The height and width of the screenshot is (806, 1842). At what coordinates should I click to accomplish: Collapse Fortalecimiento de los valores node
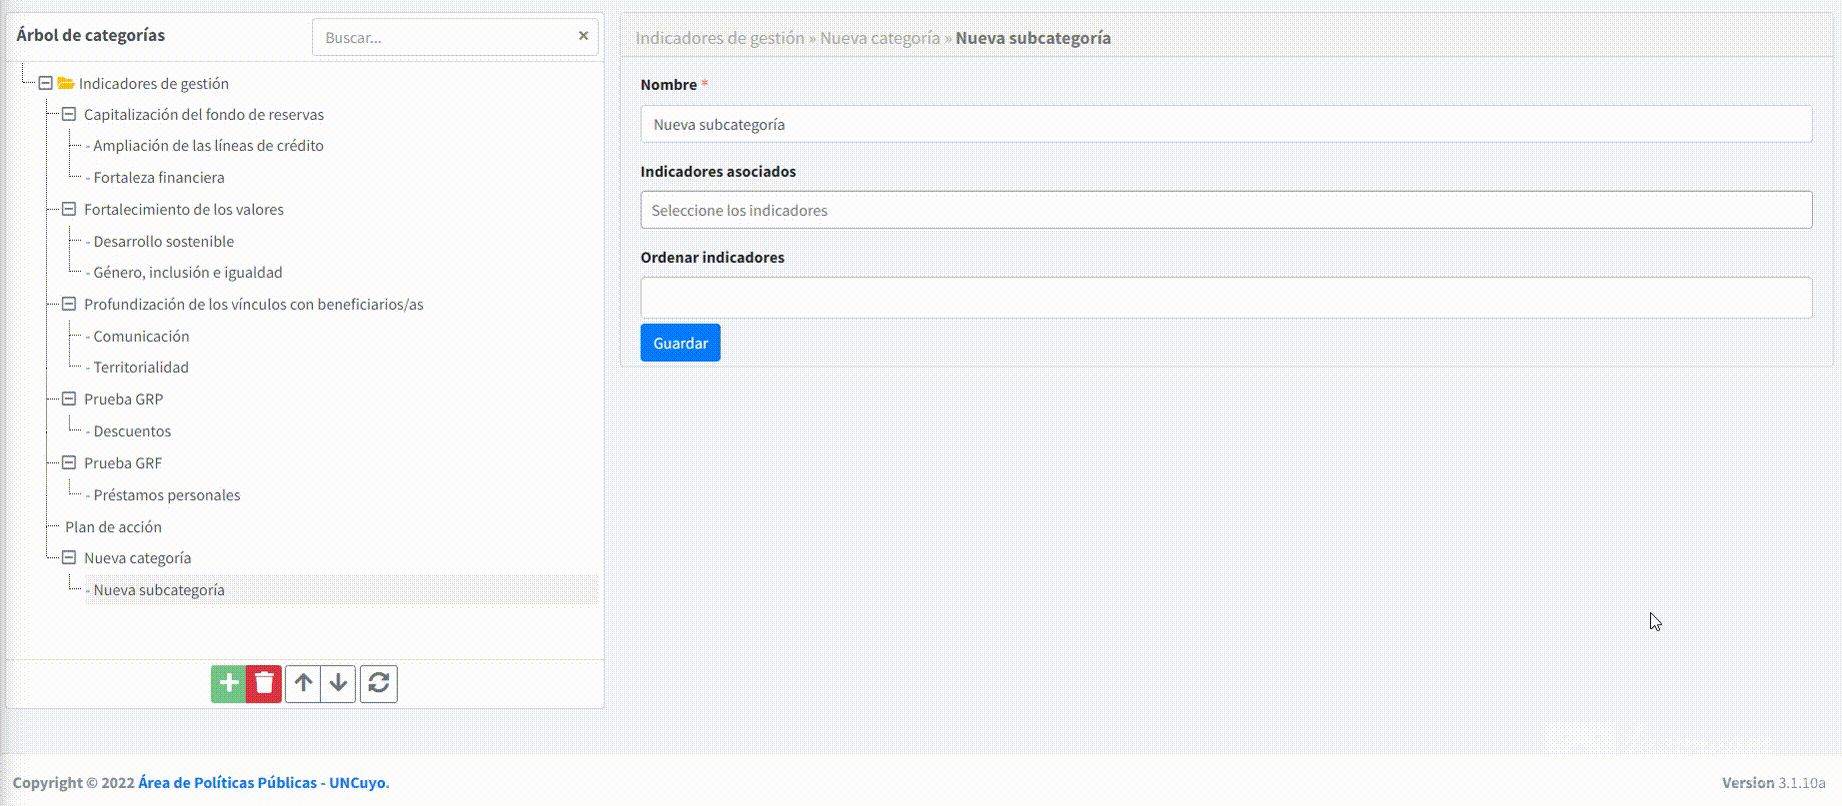point(69,209)
